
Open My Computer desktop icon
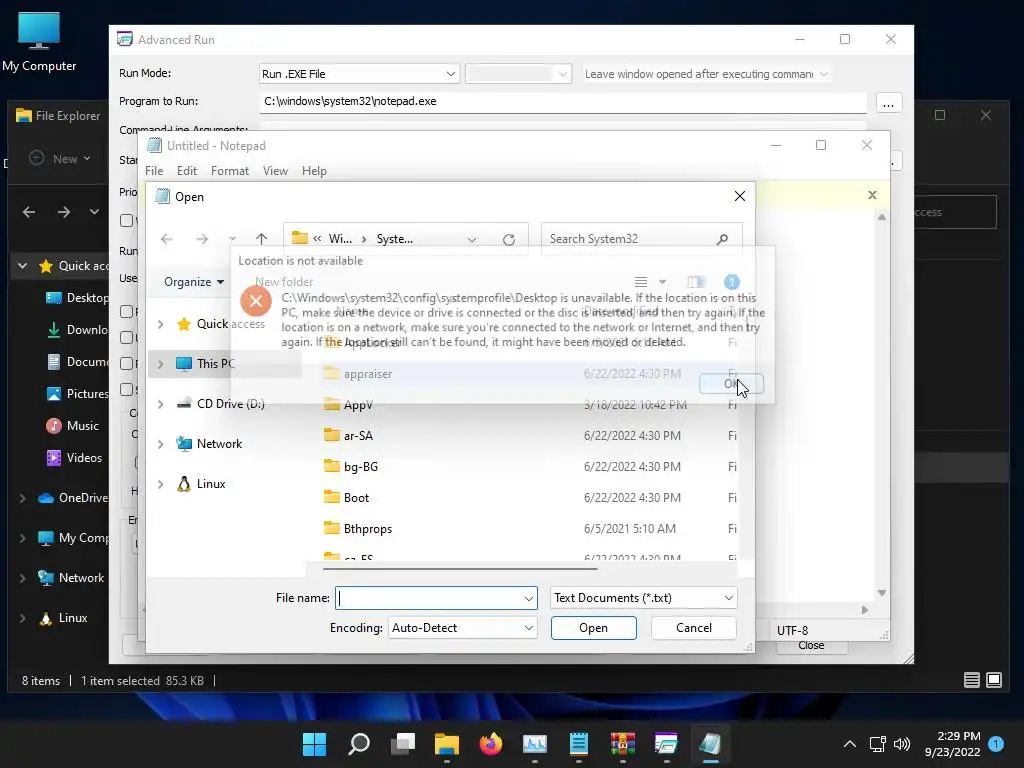(x=39, y=42)
